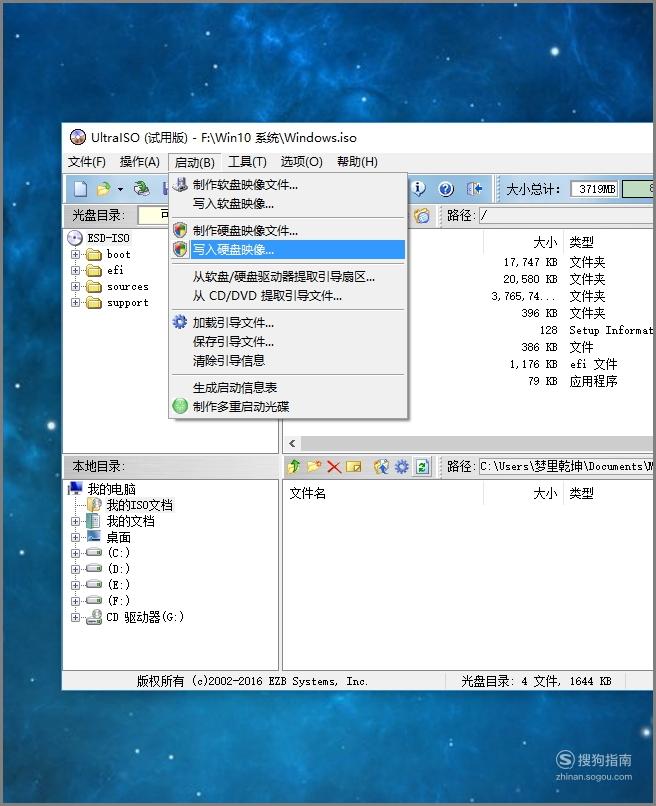656x806 pixels.
Task: Choose 制作软盘映像文件... from menu
Action: click(x=288, y=185)
